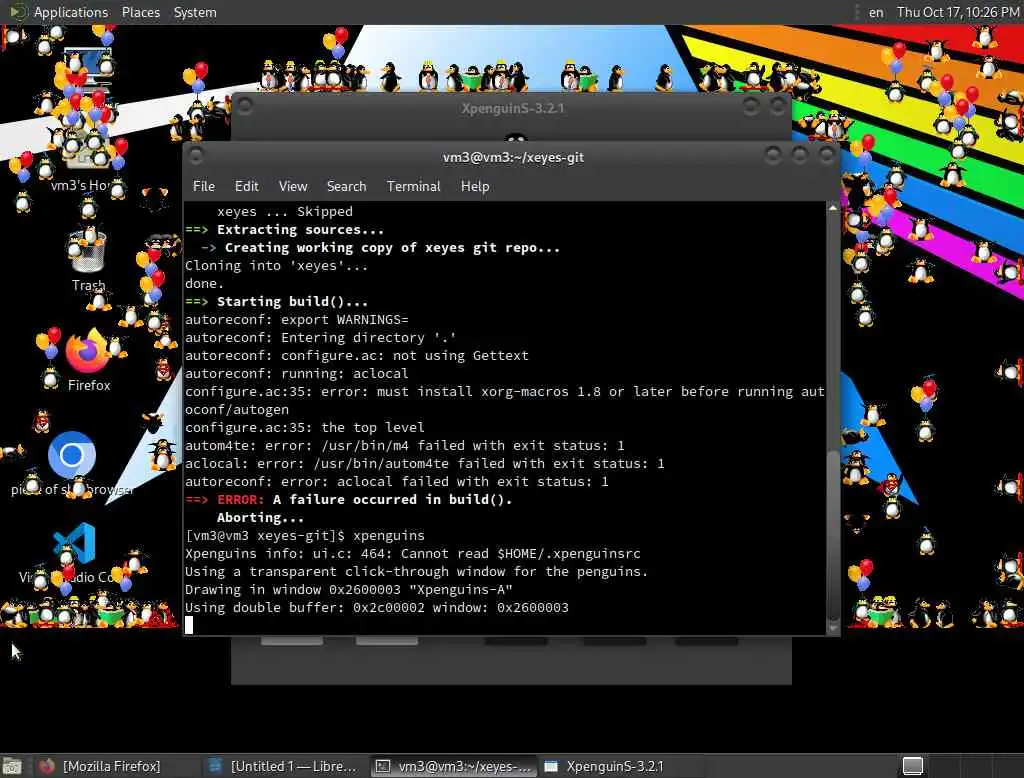The width and height of the screenshot is (1024, 778).
Task: Open the Search menu in terminal
Action: click(x=346, y=186)
